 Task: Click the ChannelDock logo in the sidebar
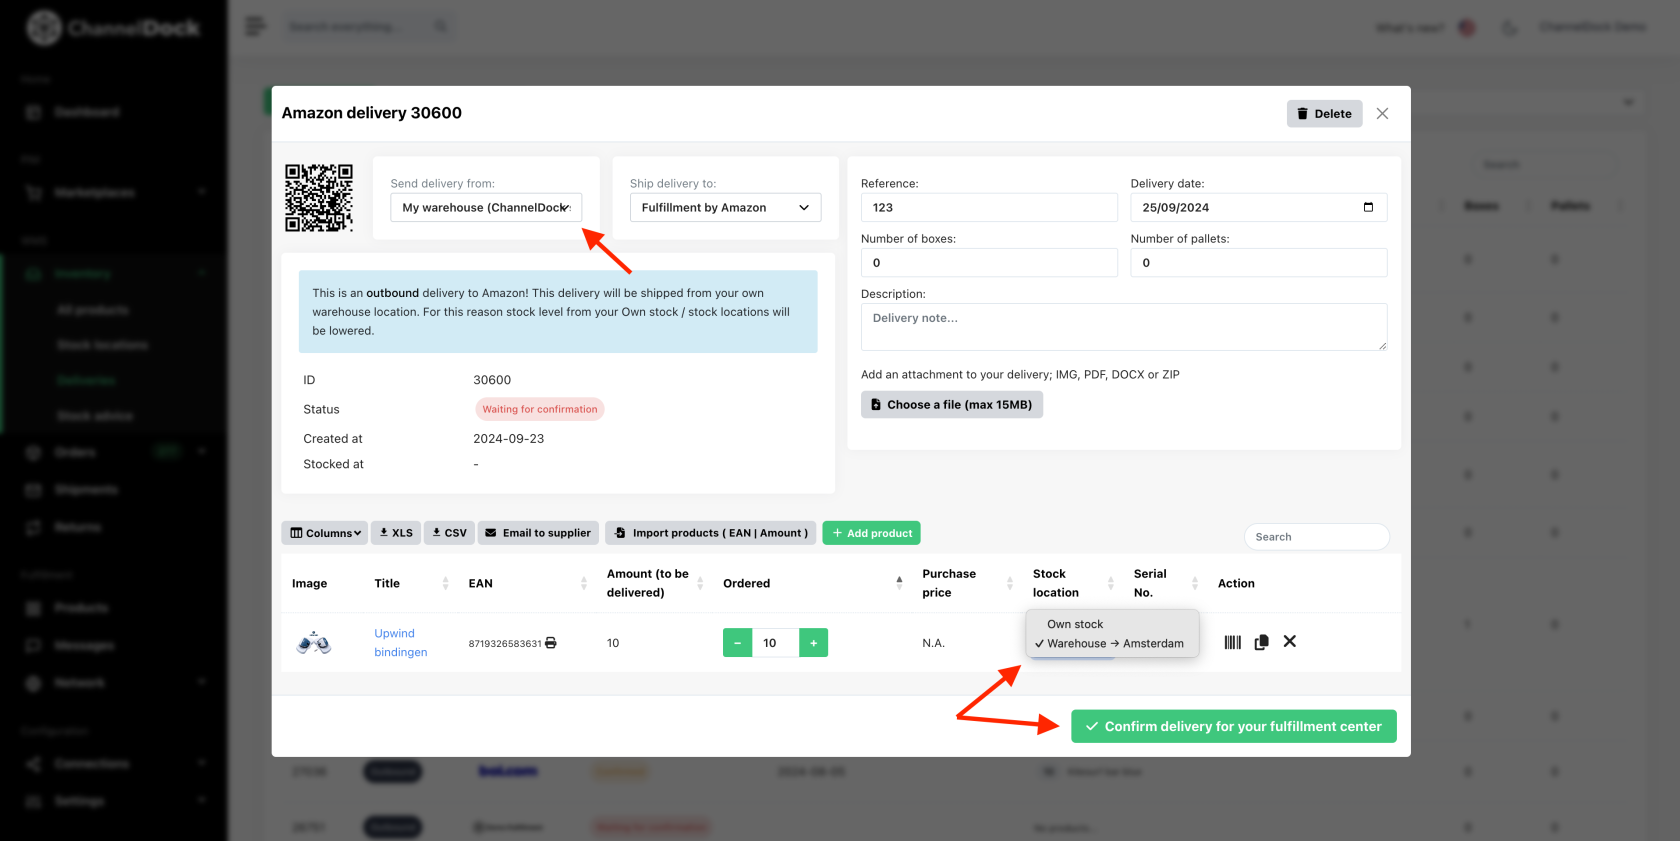pyautogui.click(x=113, y=28)
